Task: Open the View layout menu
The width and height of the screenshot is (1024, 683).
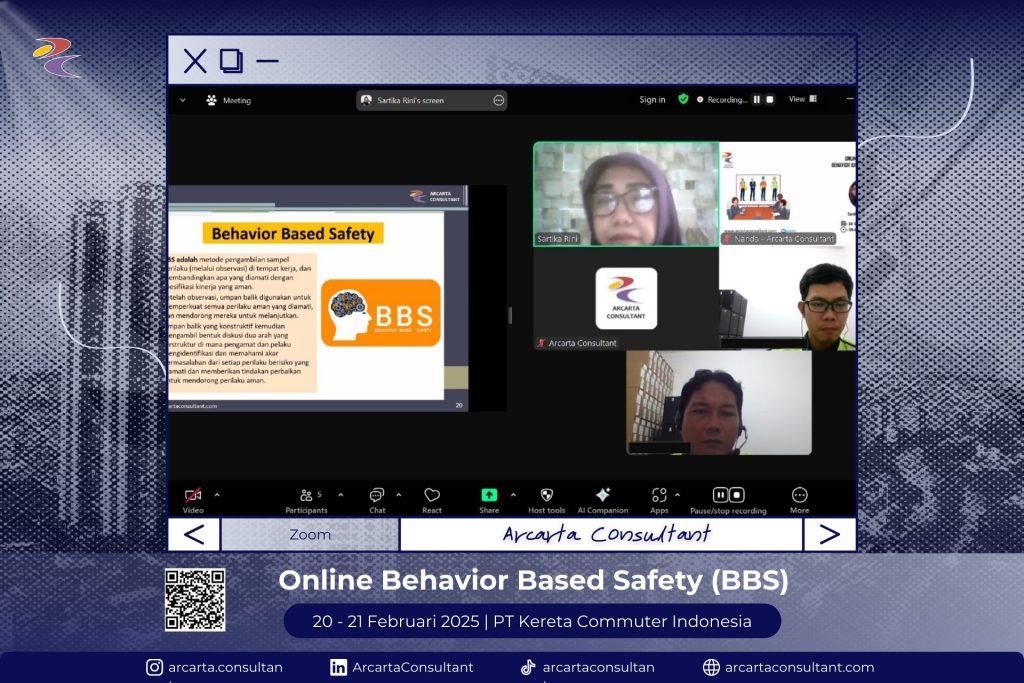Action: pos(802,99)
